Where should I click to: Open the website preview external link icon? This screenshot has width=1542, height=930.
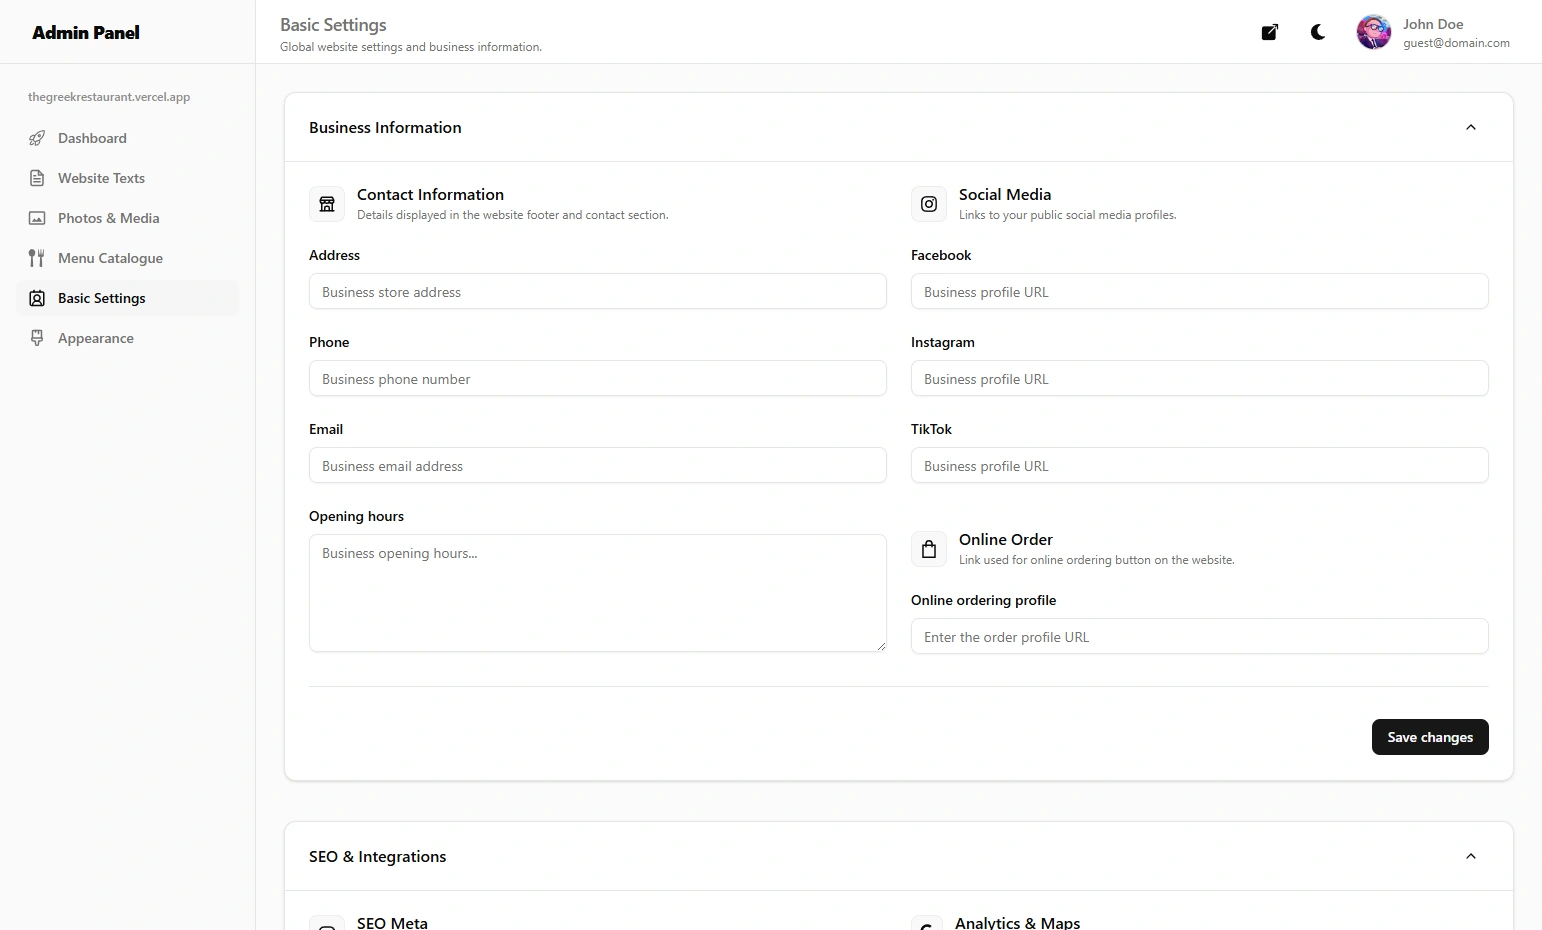coord(1268,32)
